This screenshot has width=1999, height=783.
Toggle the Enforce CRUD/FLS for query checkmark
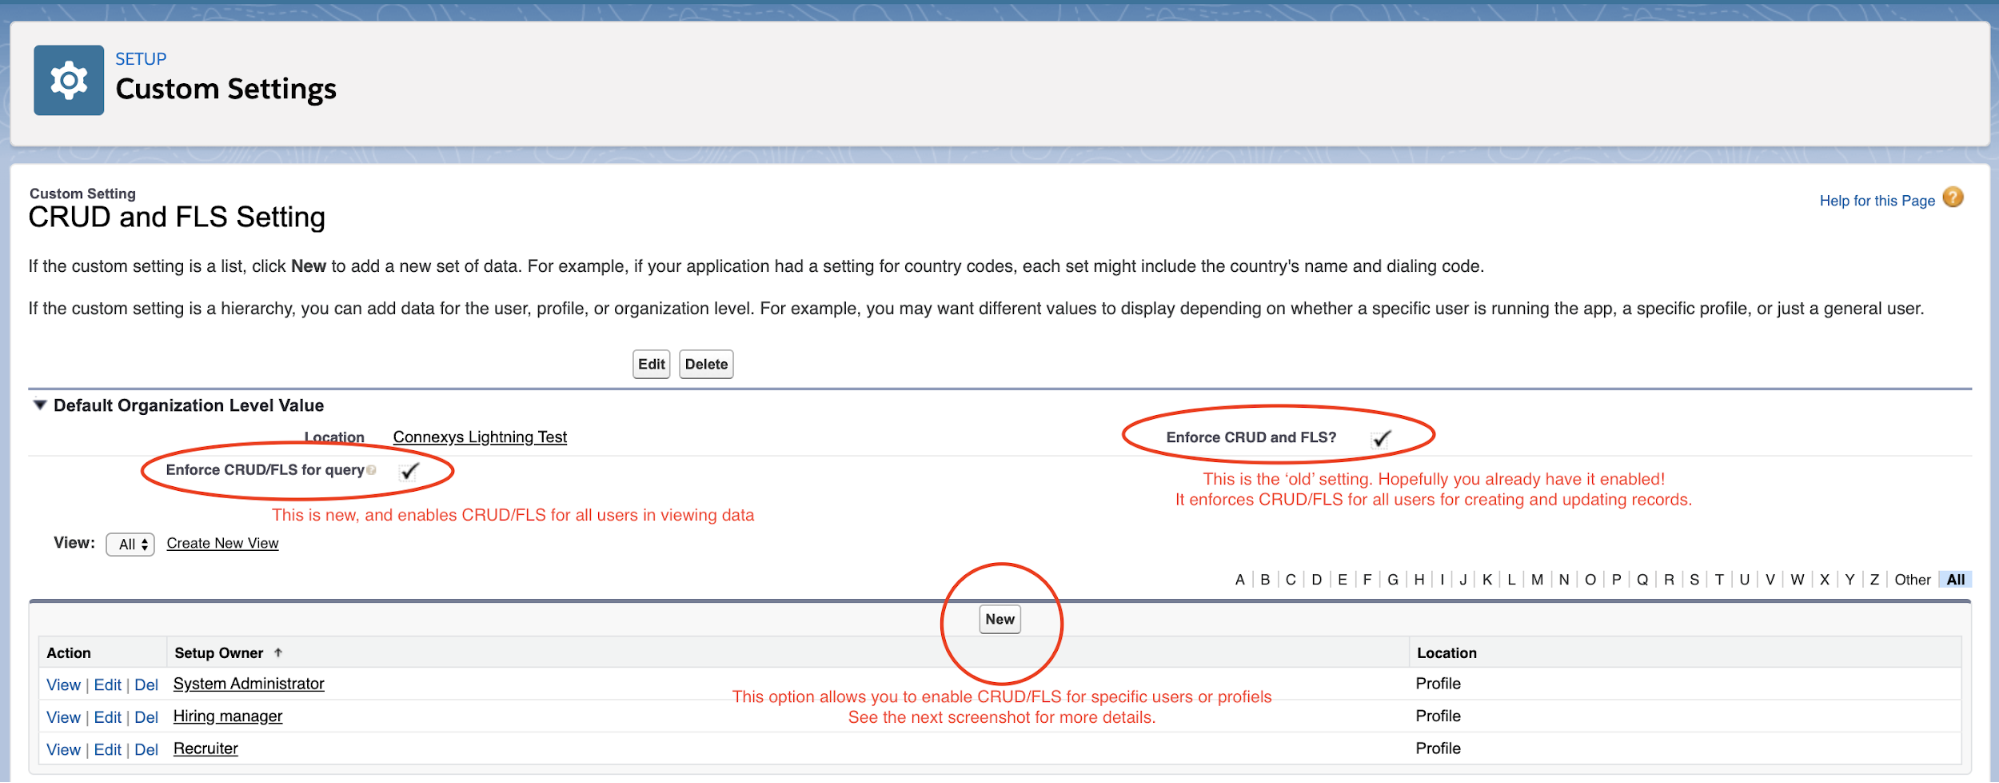(x=409, y=471)
